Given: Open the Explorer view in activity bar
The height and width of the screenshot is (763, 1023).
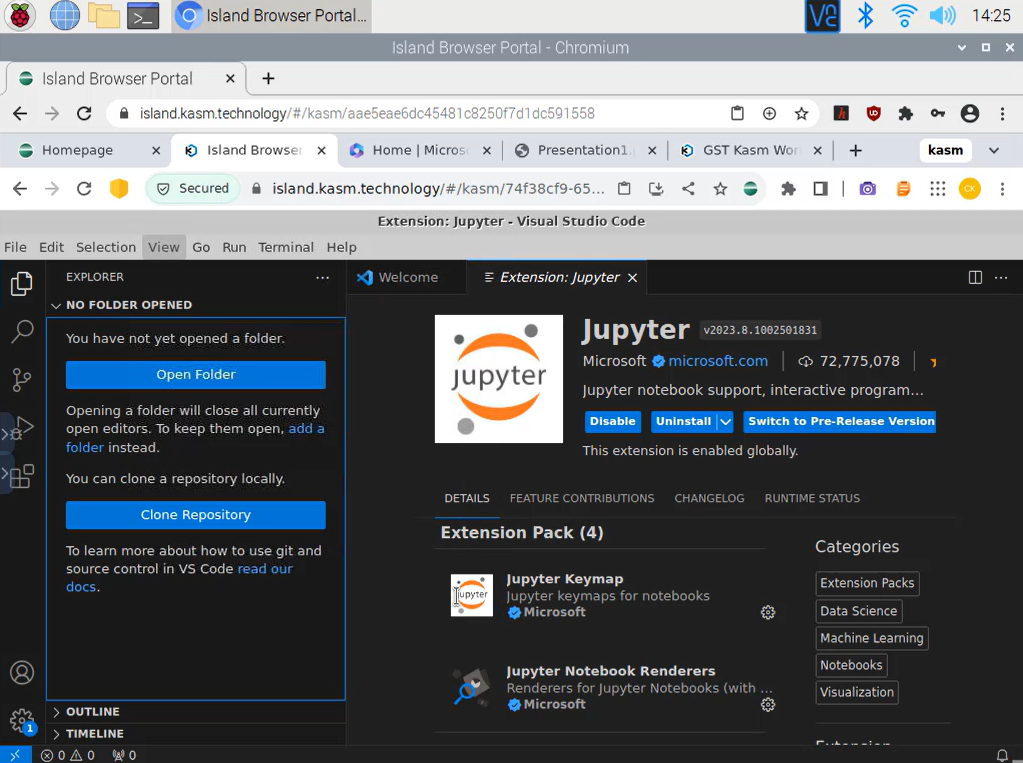Looking at the screenshot, I should [x=22, y=284].
